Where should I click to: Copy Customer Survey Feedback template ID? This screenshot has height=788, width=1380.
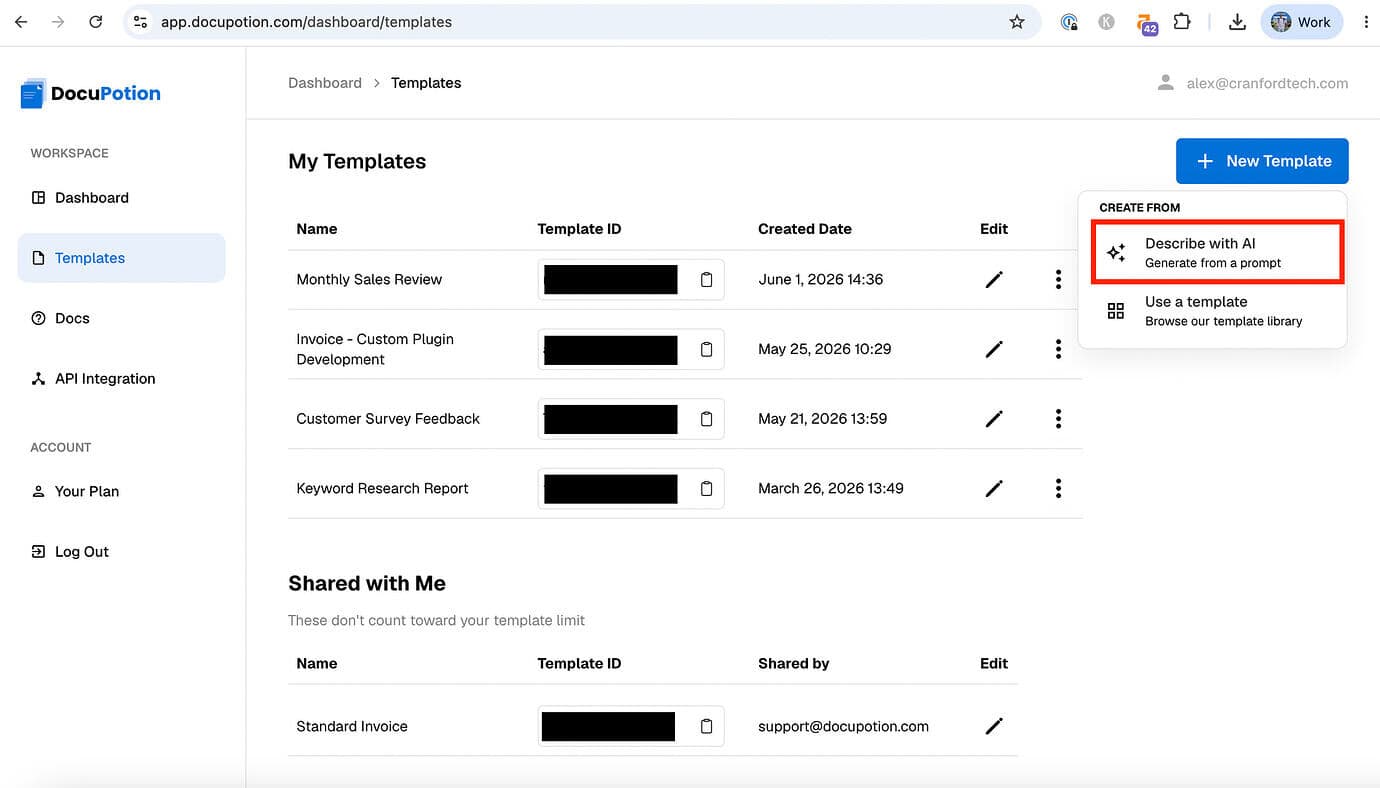(706, 419)
